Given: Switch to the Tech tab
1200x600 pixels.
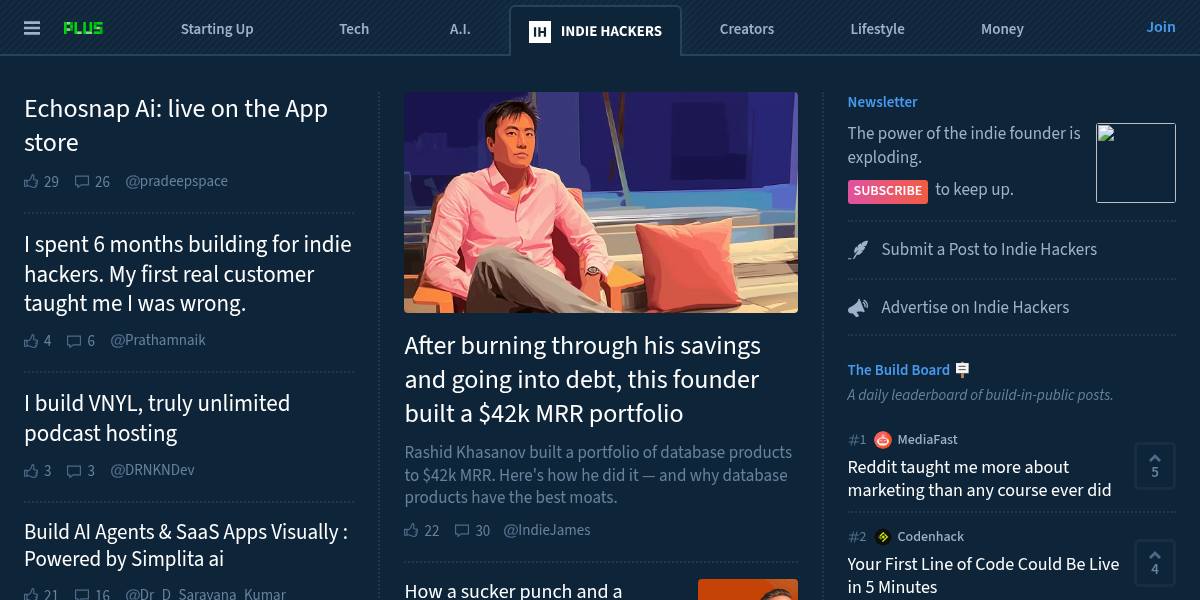Looking at the screenshot, I should point(354,29).
